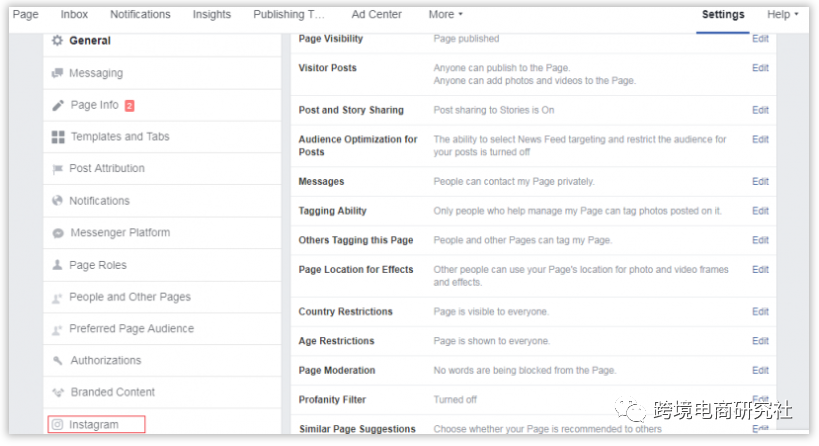
Task: Edit the Country Restrictions setting
Action: [x=760, y=312]
